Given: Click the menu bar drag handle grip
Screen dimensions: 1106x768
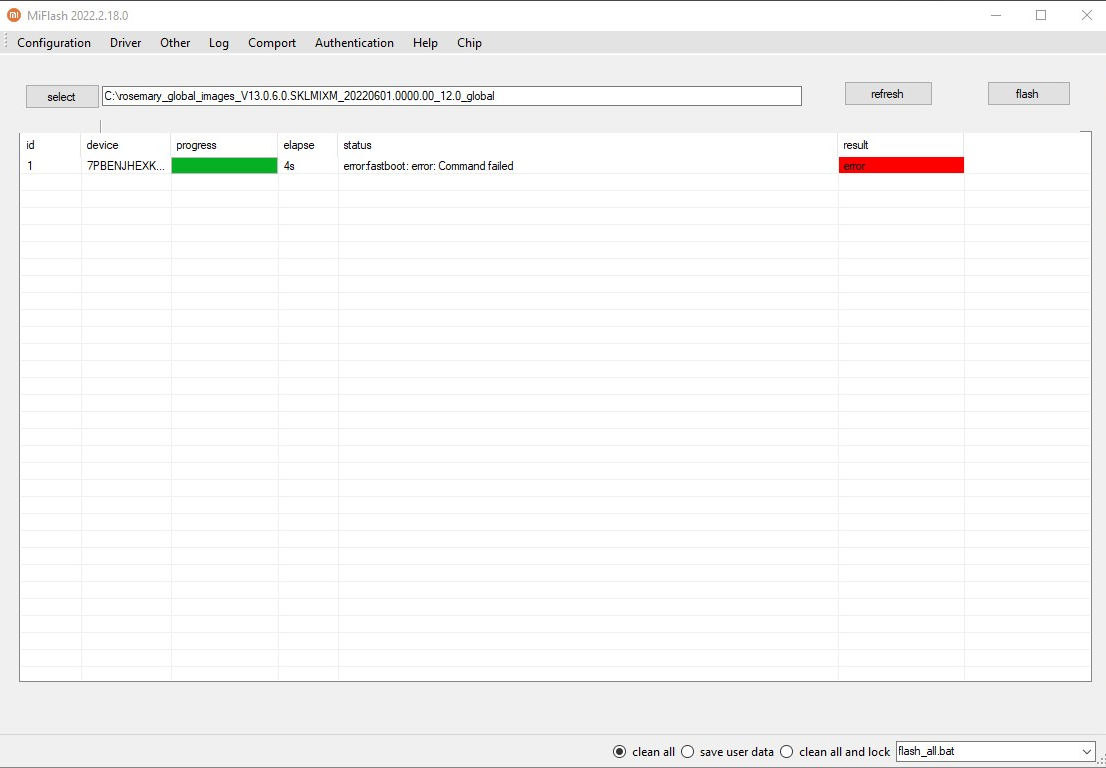Looking at the screenshot, I should click(6, 42).
